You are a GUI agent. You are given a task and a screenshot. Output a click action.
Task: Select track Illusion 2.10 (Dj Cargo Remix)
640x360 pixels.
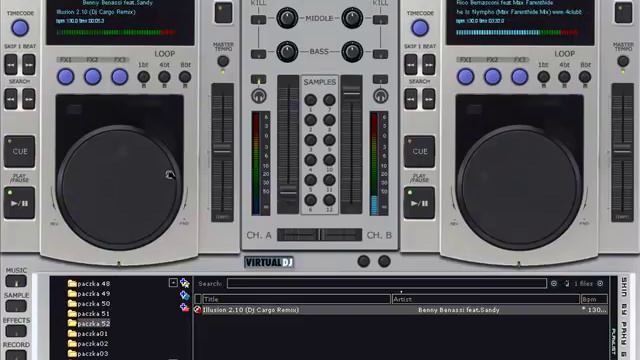tap(401, 310)
